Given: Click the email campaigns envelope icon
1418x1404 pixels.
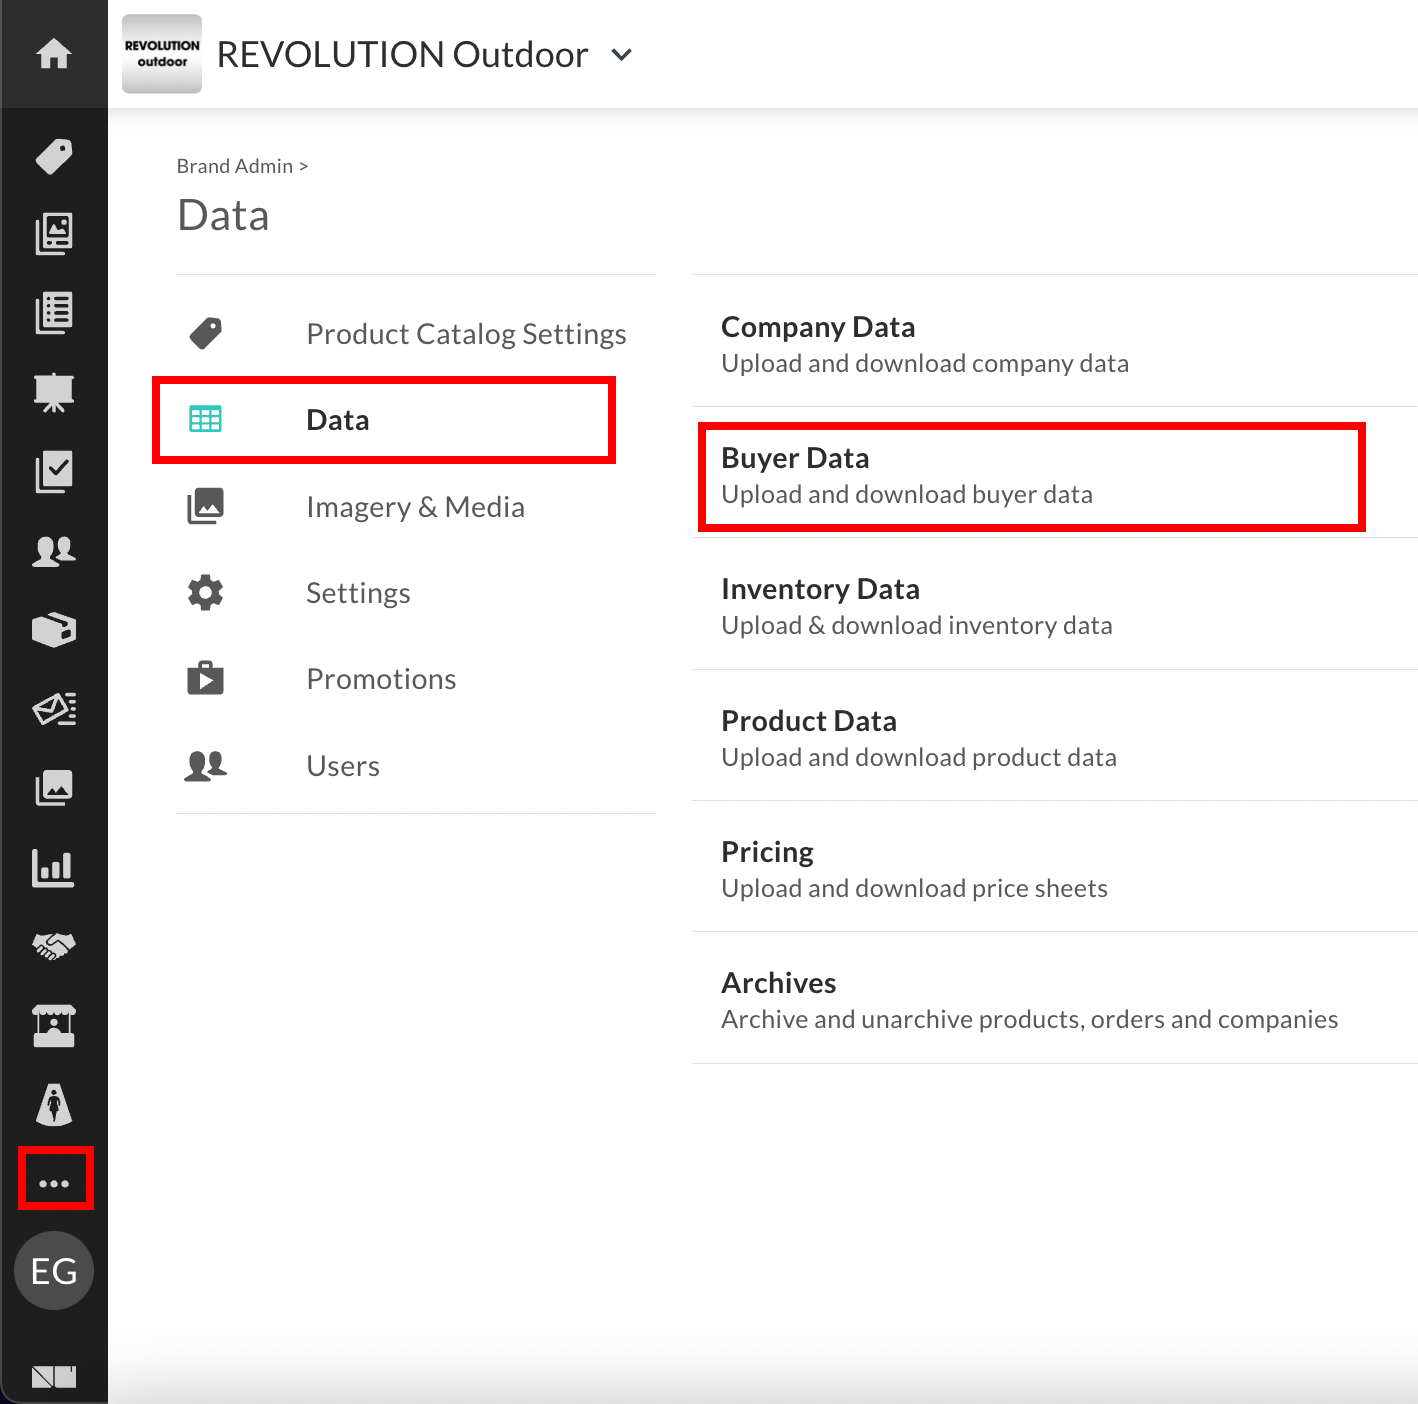Looking at the screenshot, I should coord(55,709).
